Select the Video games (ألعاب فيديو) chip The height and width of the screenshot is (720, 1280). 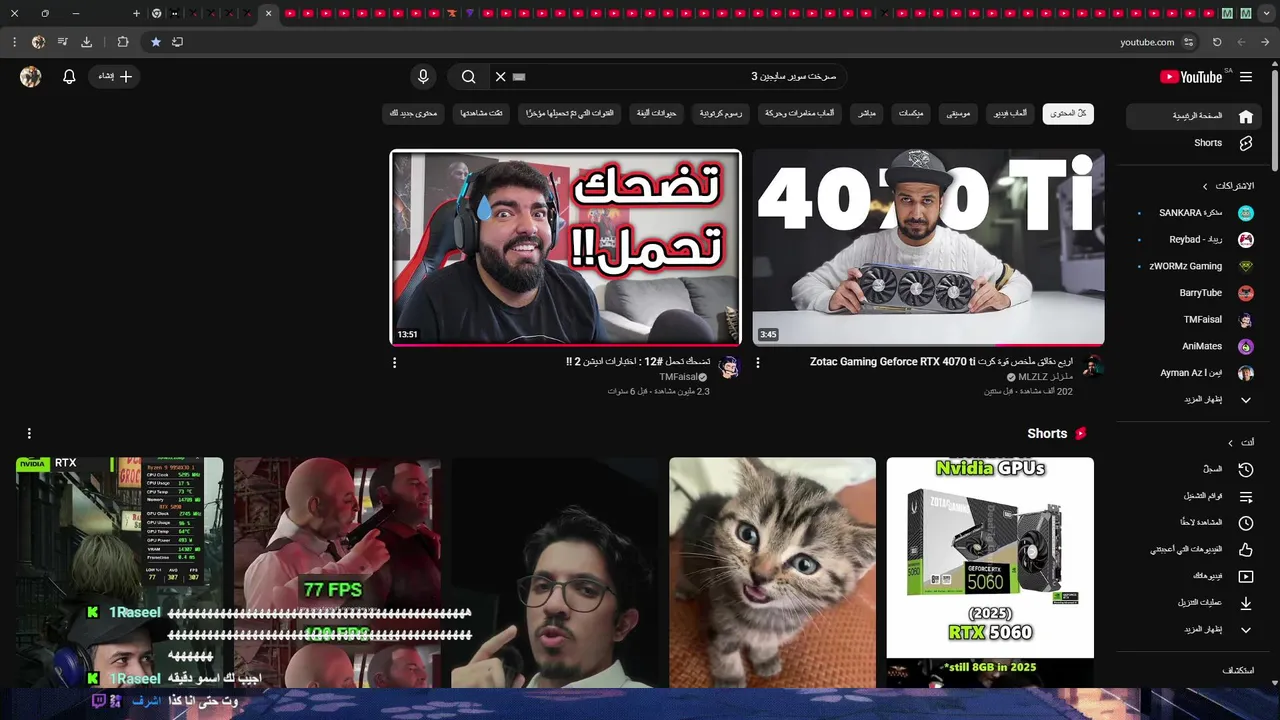1010,114
